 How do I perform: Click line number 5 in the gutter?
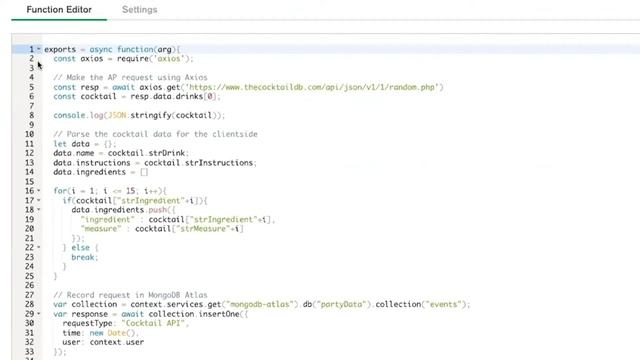pos(31,87)
